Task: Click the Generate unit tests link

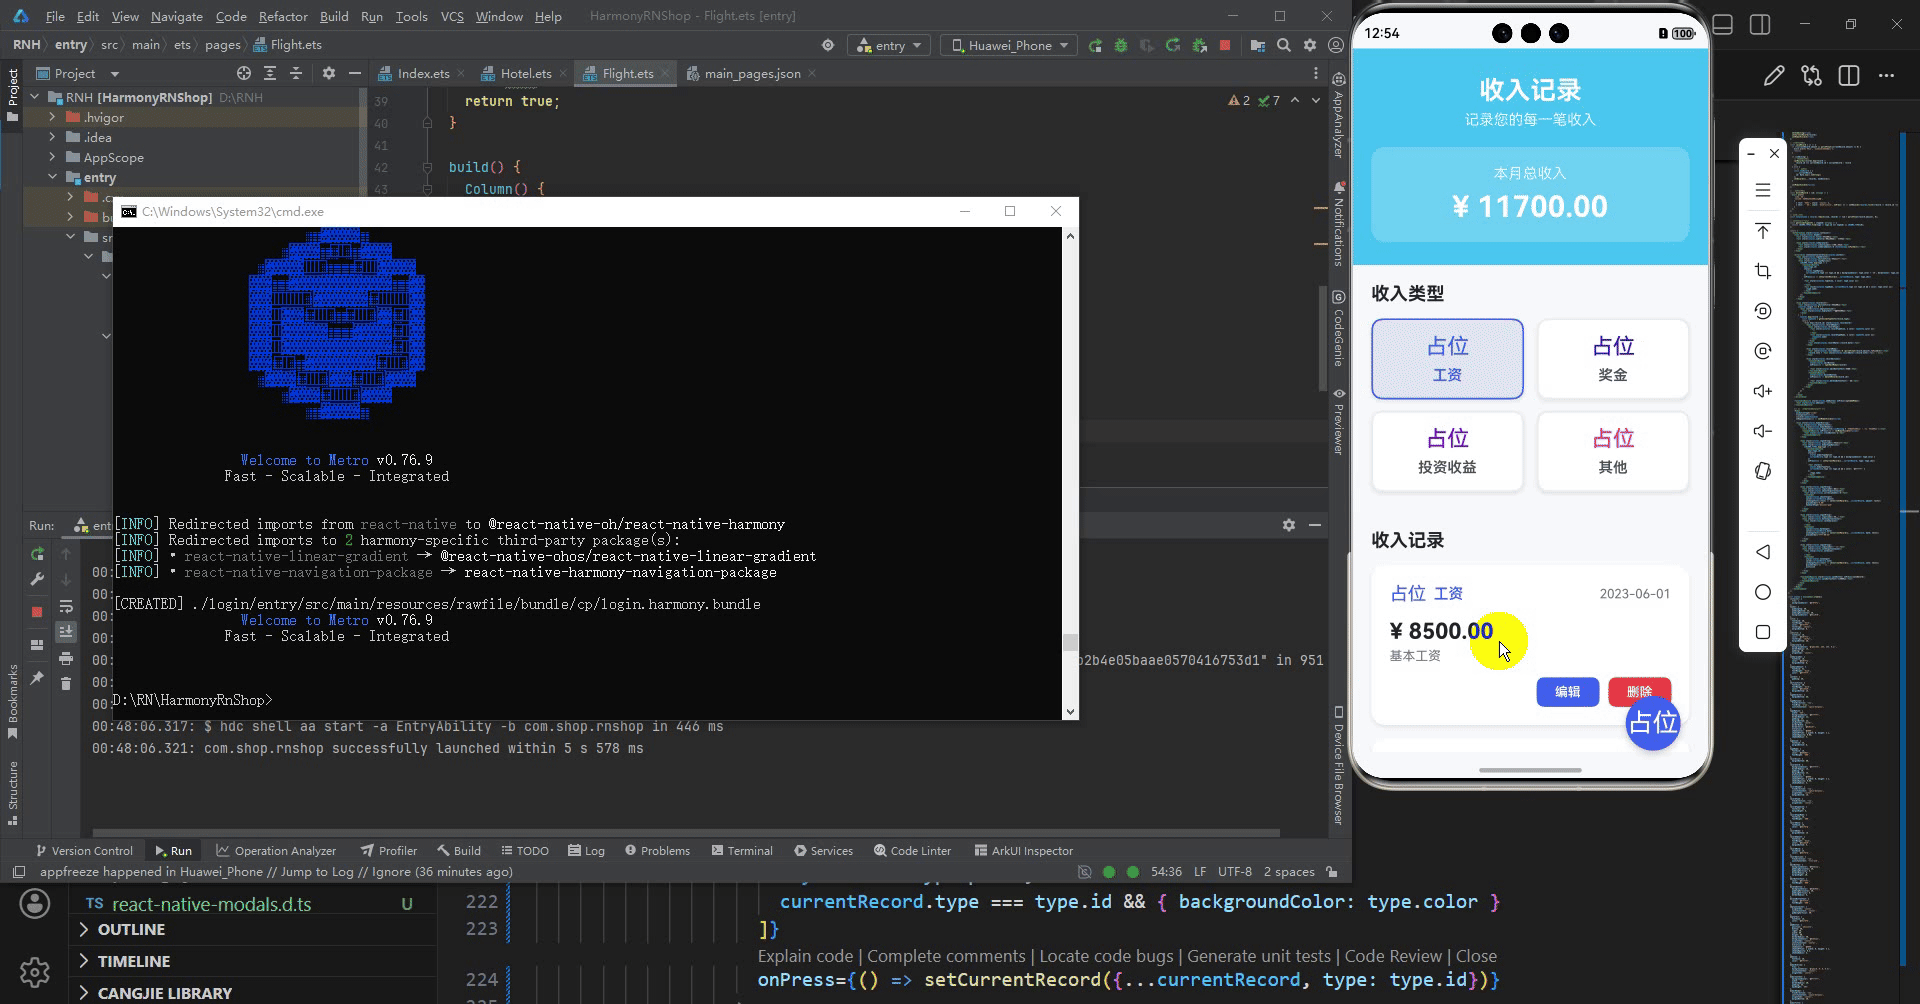Action: 1258,956
